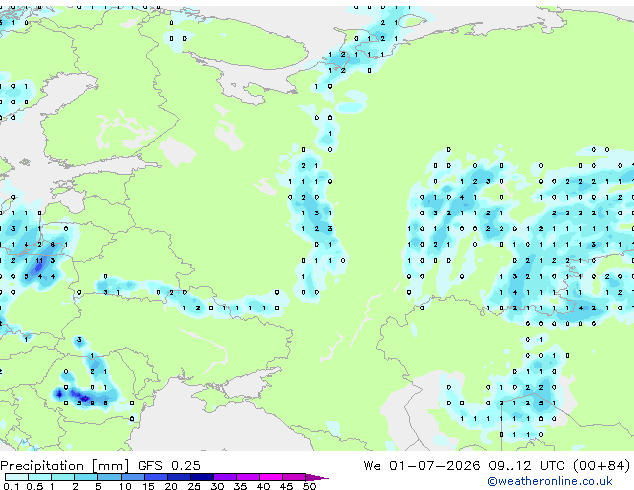Screen dimensions: 634x490
Task: Select the 5–10 mm legend swatch
Action: coord(109,477)
